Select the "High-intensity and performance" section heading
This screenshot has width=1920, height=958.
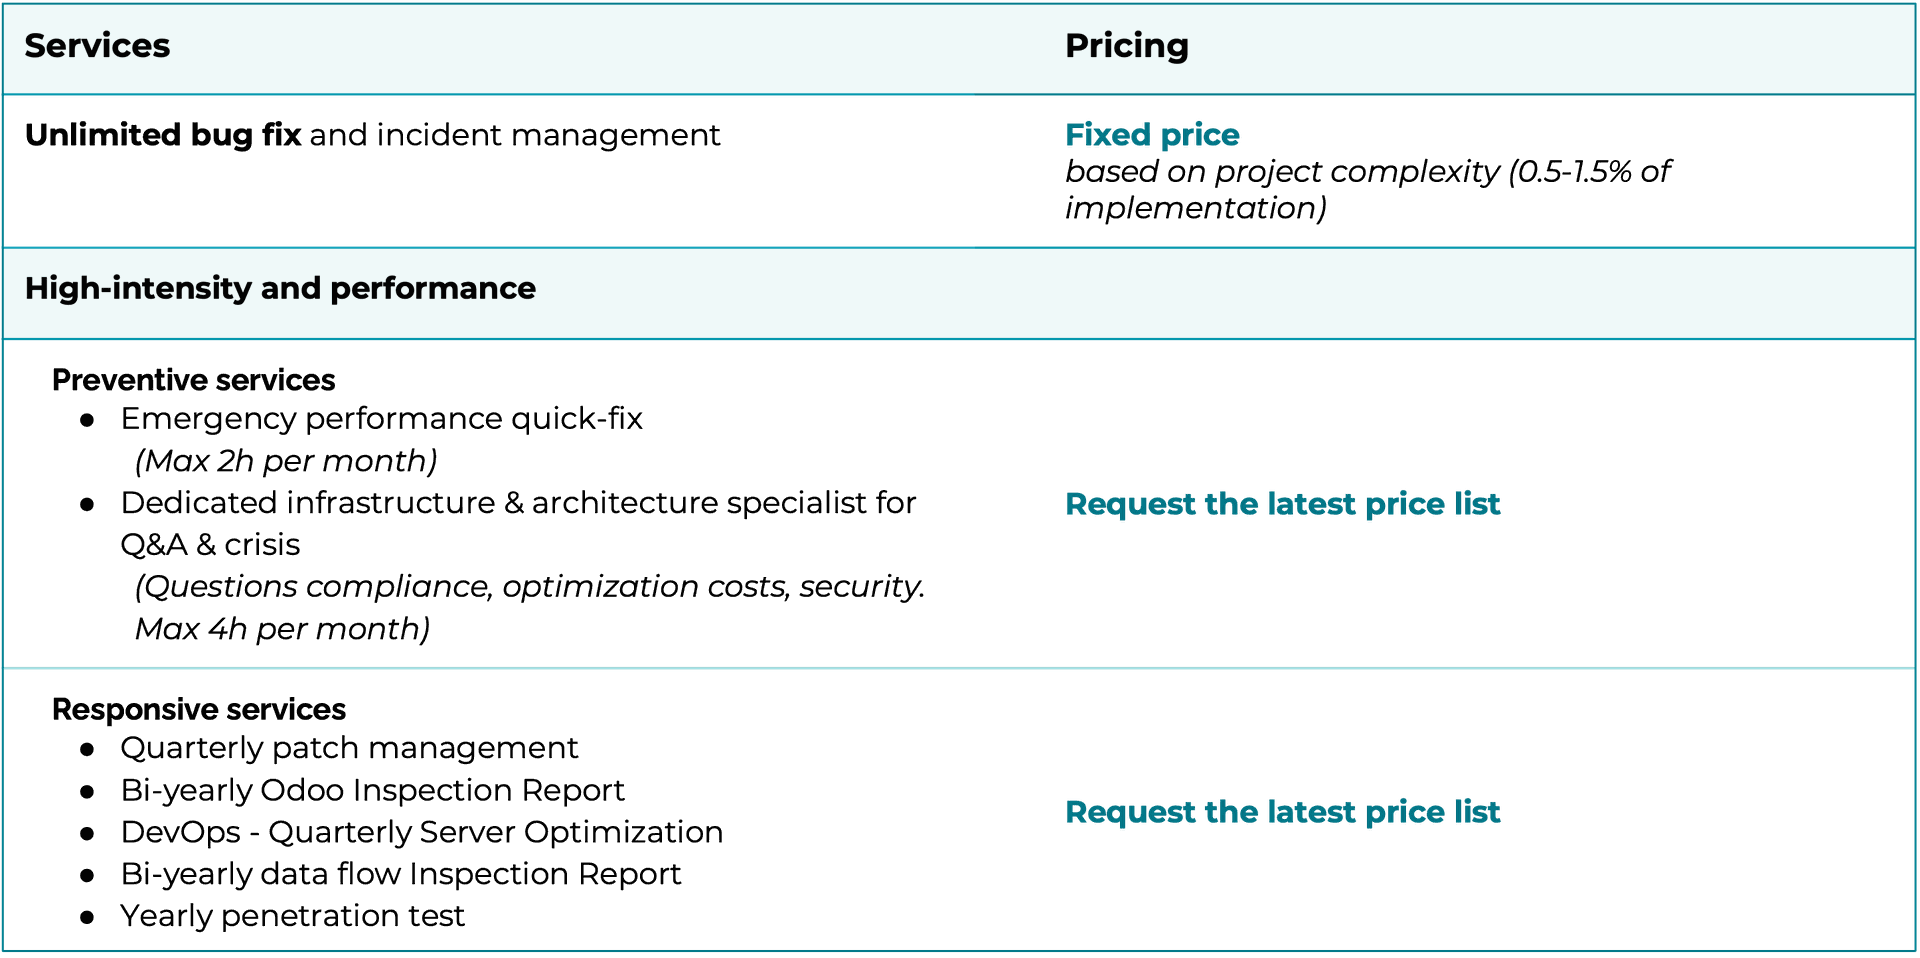[x=280, y=289]
